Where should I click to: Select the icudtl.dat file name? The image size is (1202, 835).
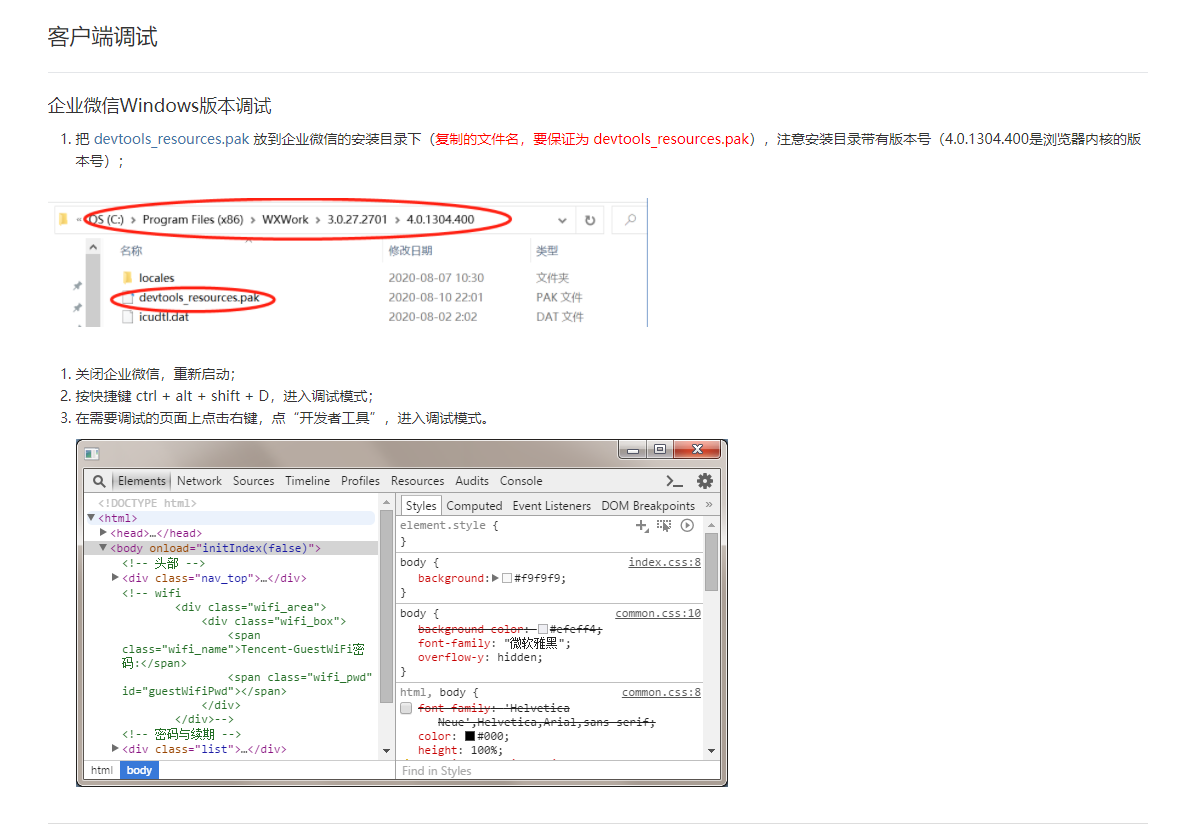164,317
